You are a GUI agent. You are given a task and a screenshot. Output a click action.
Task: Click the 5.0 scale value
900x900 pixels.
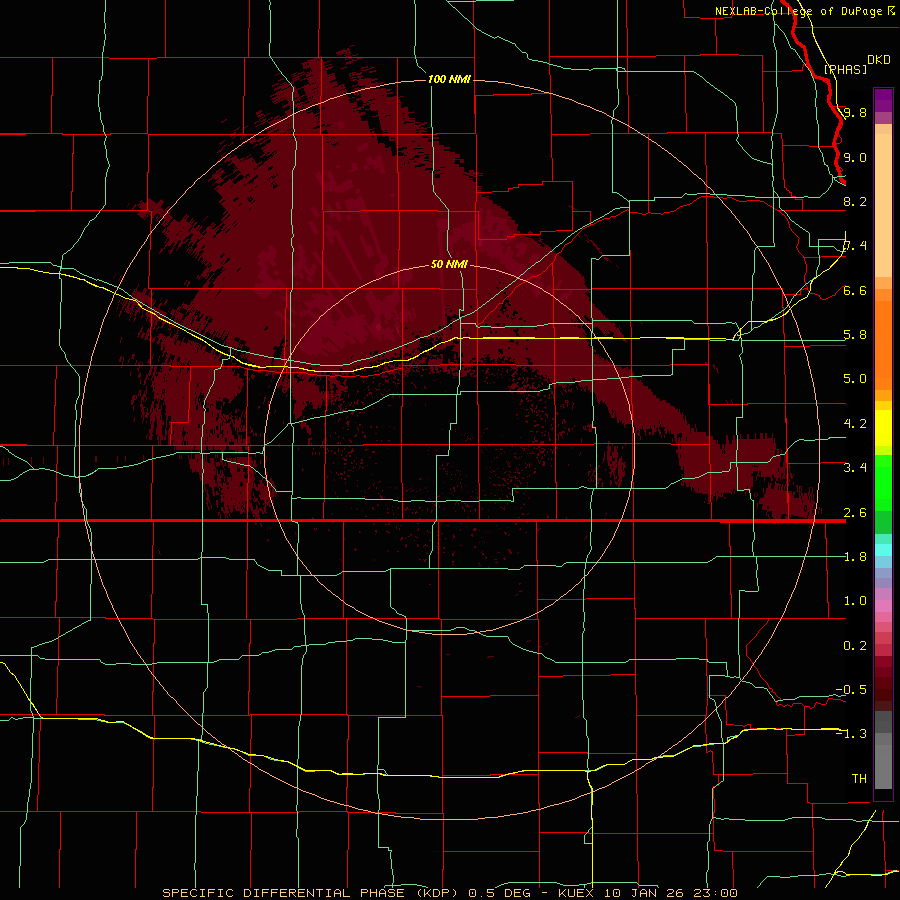[x=855, y=379]
